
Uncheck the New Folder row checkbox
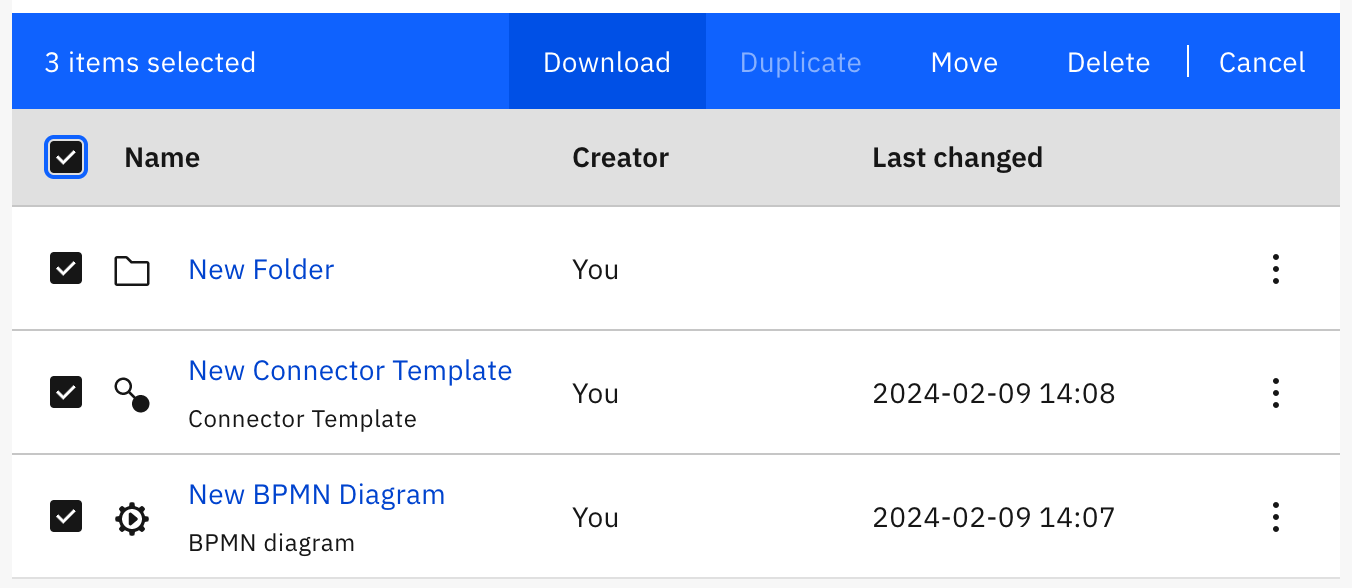click(x=65, y=269)
